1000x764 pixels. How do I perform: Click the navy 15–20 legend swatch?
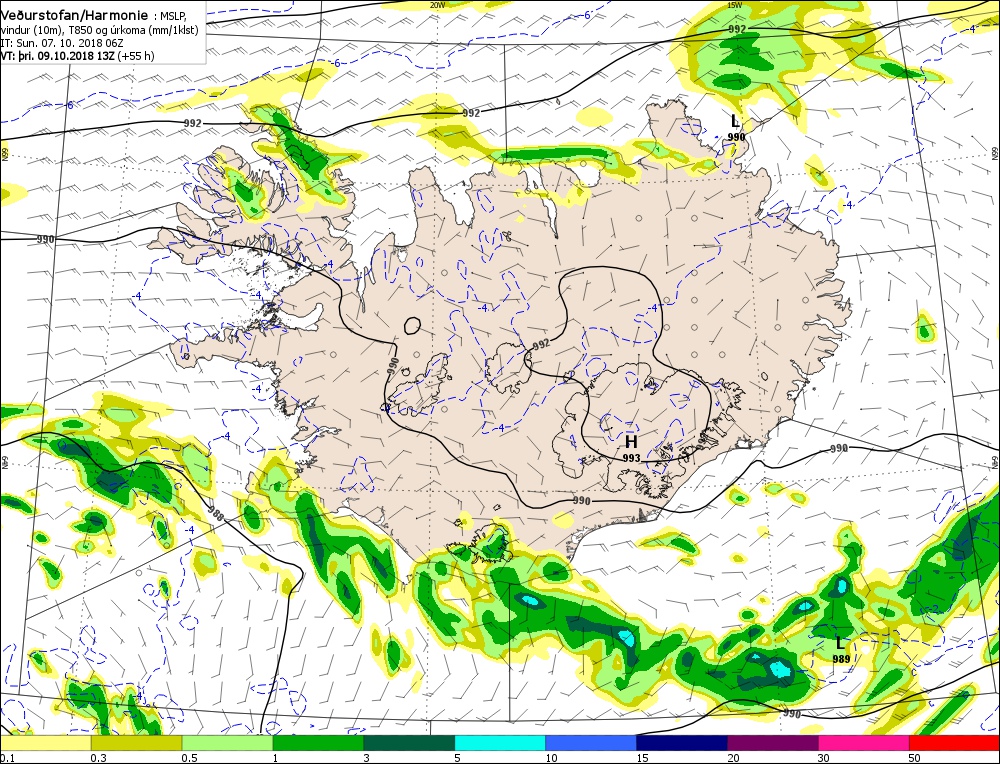point(682,743)
